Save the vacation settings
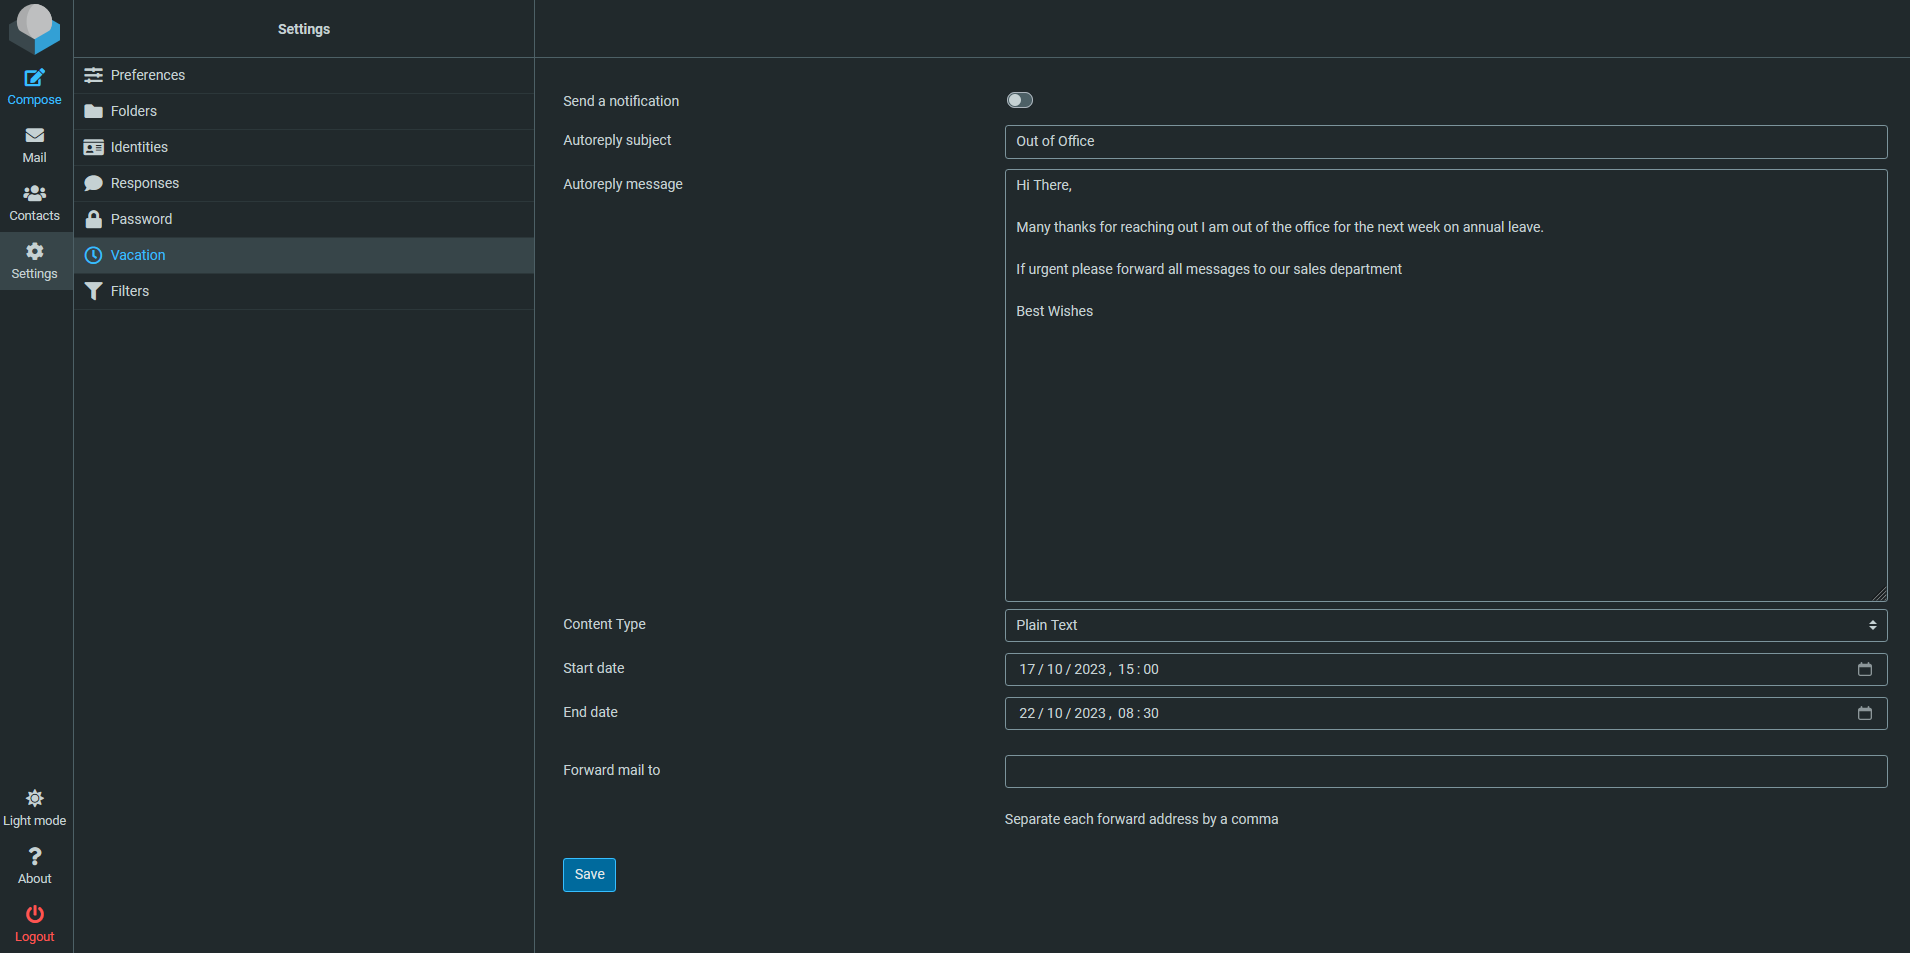Screen dimensions: 1910x953 pos(589,874)
